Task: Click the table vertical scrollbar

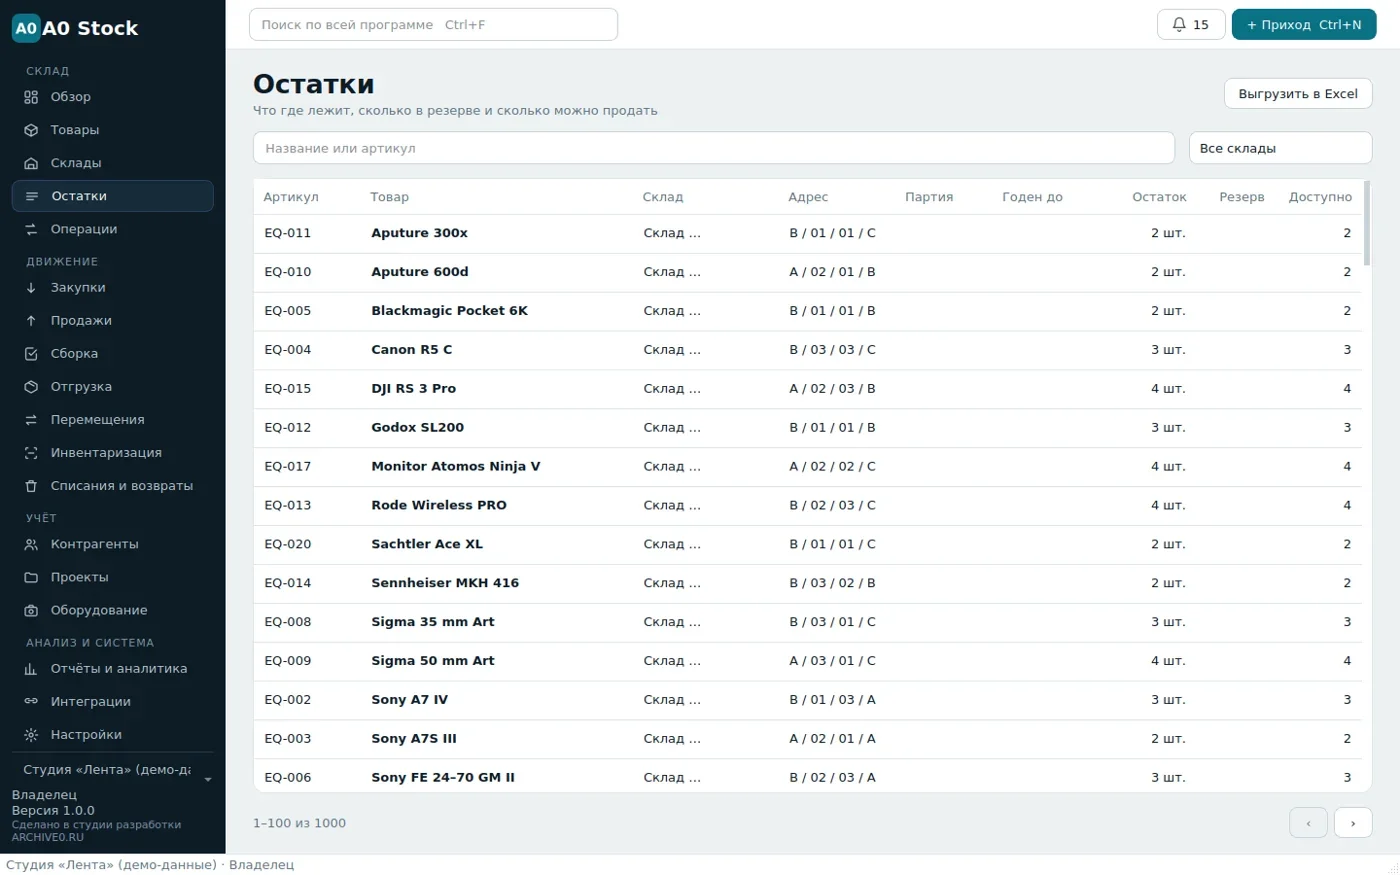Action: click(x=1367, y=224)
